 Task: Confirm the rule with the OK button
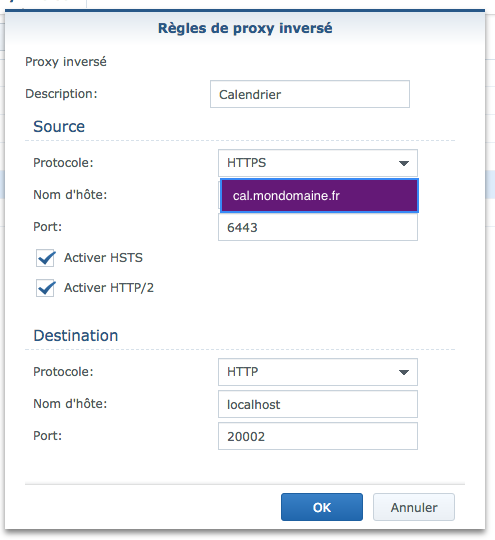click(322, 507)
